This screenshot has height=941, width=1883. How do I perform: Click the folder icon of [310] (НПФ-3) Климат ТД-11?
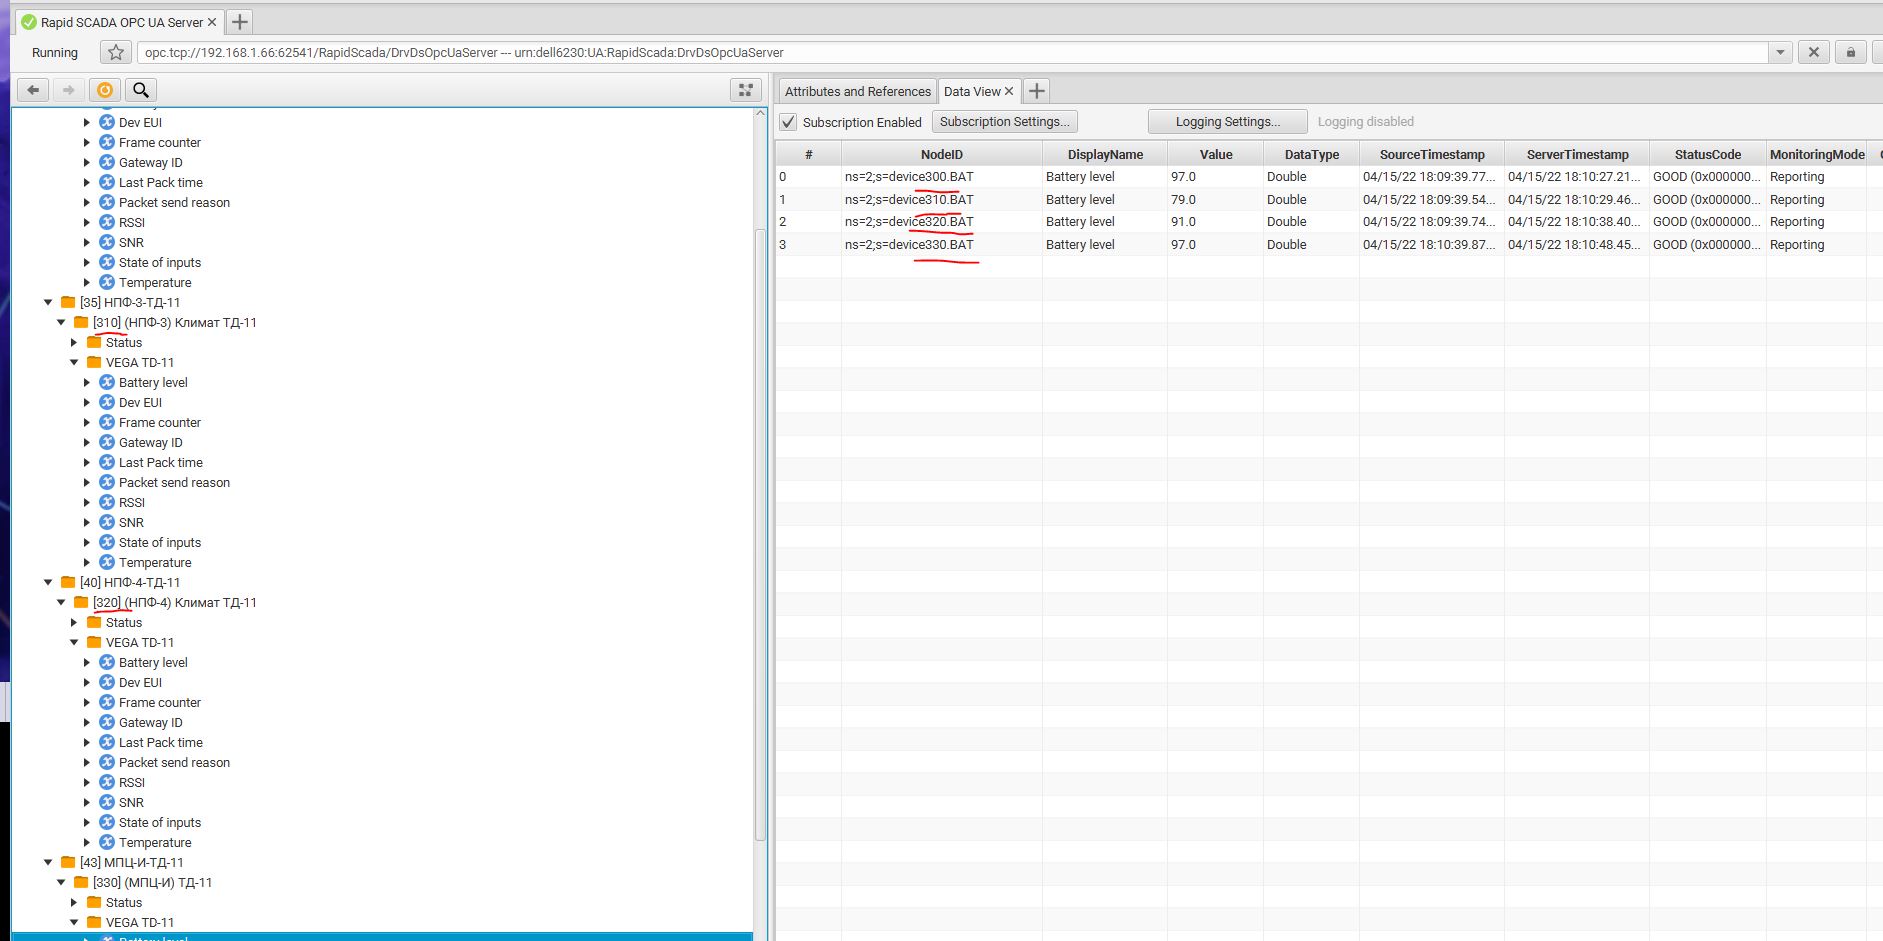[81, 322]
